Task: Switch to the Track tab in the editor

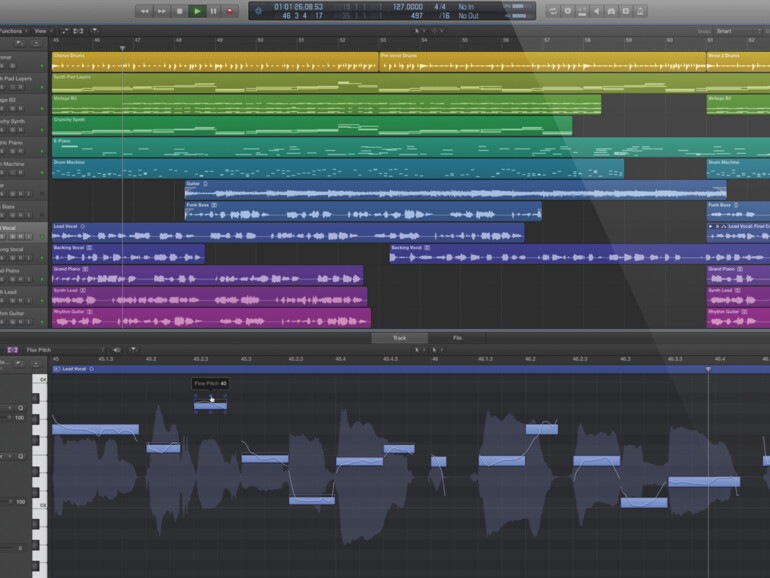Action: point(399,338)
